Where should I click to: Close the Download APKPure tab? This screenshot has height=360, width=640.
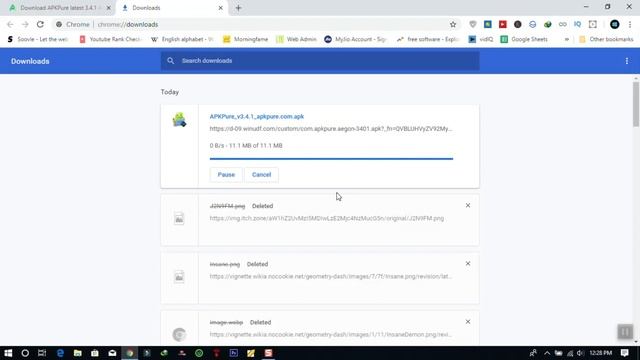click(x=109, y=8)
